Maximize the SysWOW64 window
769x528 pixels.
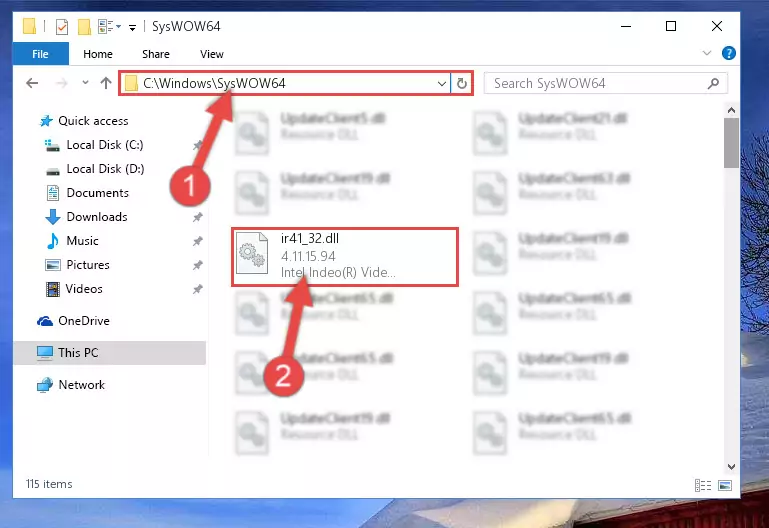671,26
